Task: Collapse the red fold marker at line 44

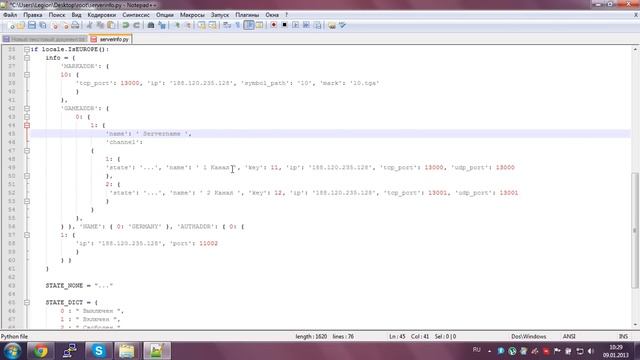Action: click(27, 125)
